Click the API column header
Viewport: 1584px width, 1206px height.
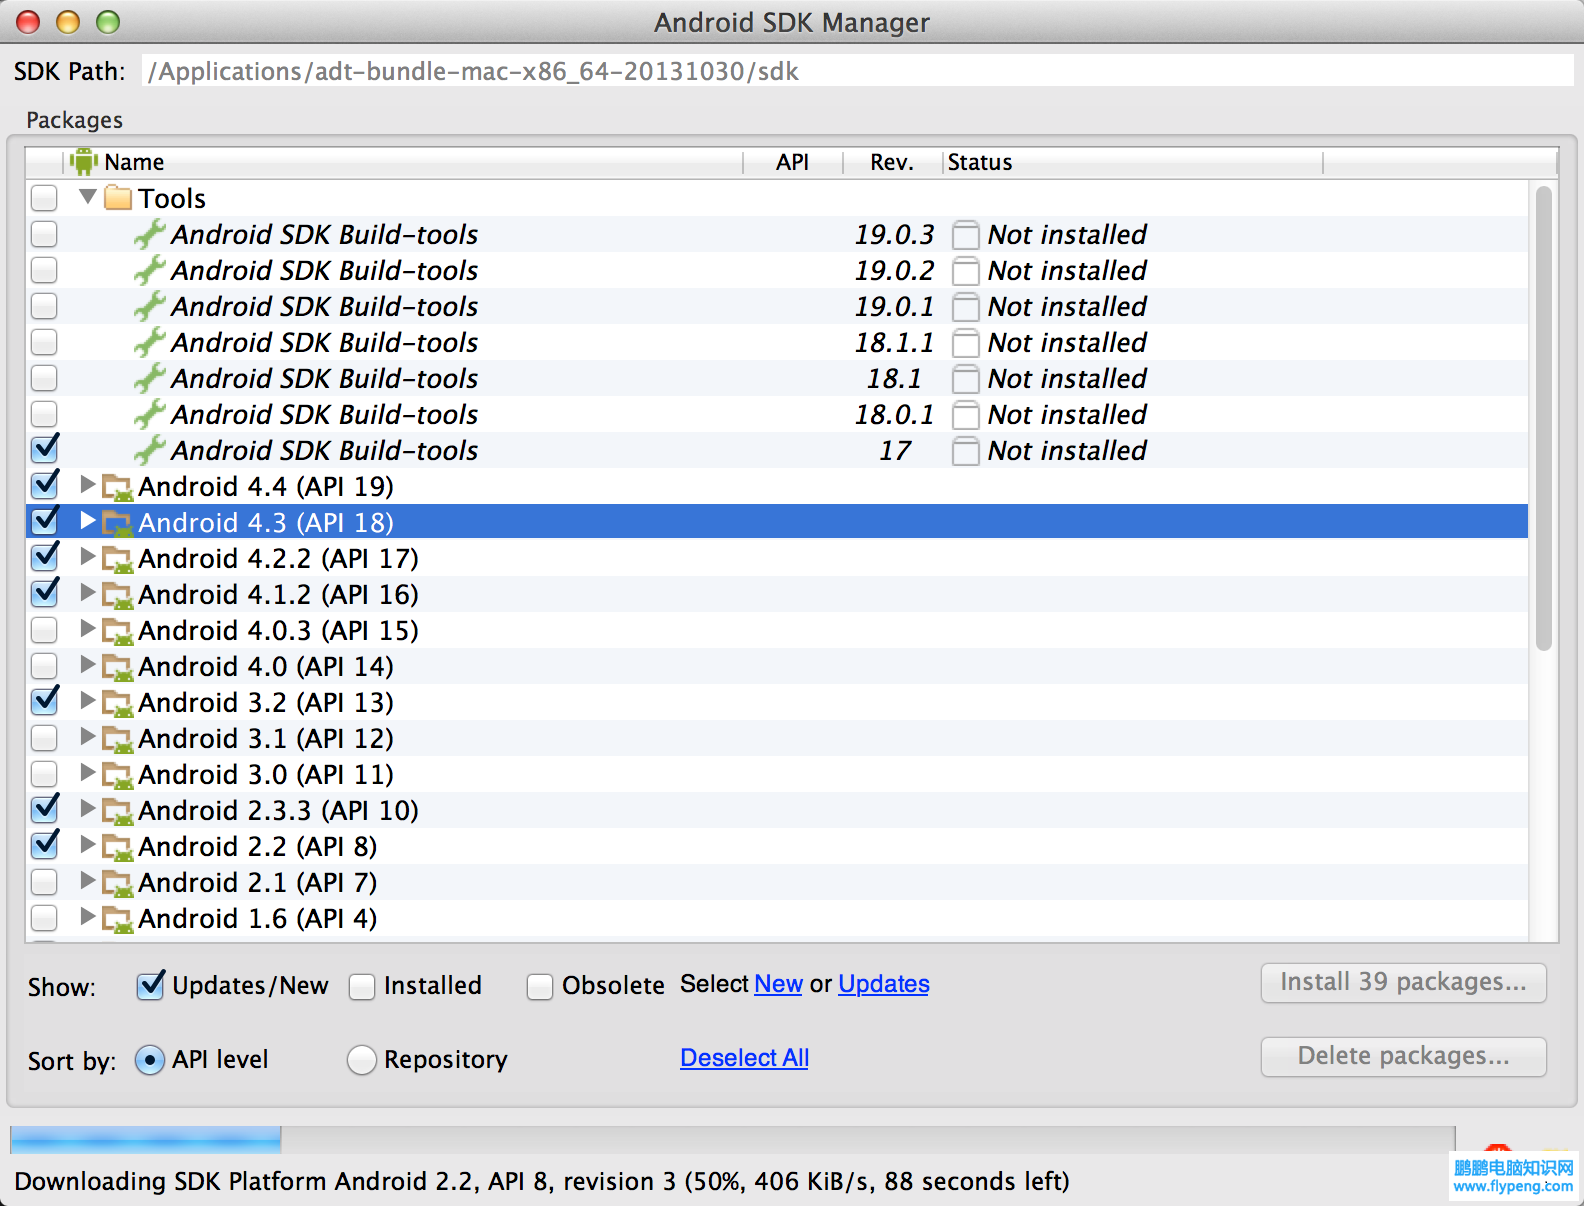(793, 162)
